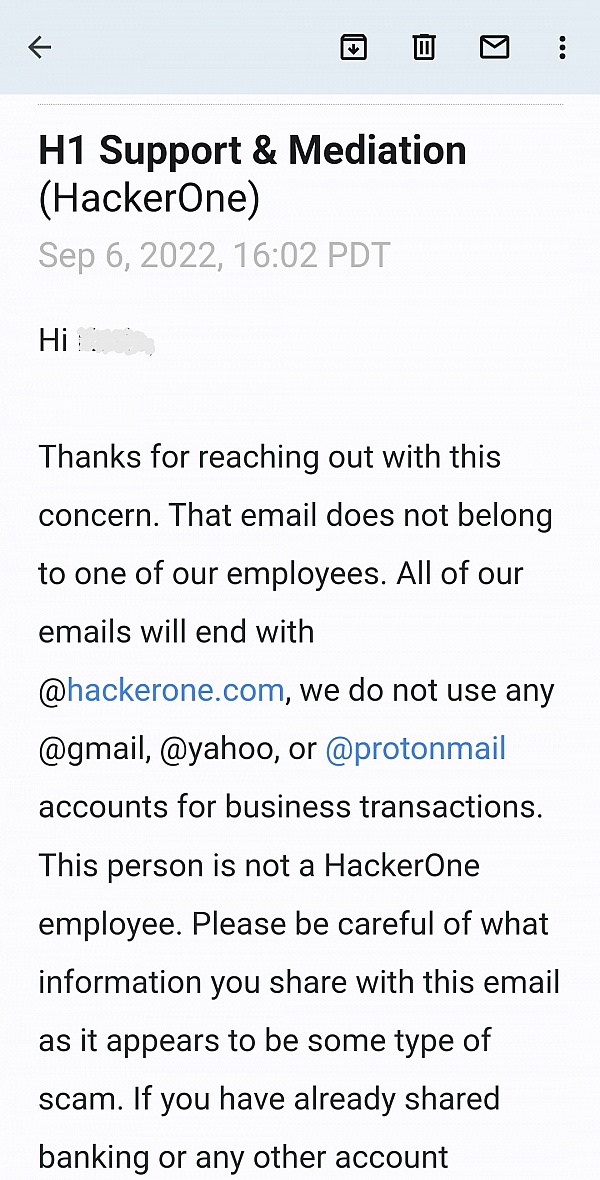600x1180 pixels.
Task: Go back using the left arrow
Action: (x=39, y=47)
